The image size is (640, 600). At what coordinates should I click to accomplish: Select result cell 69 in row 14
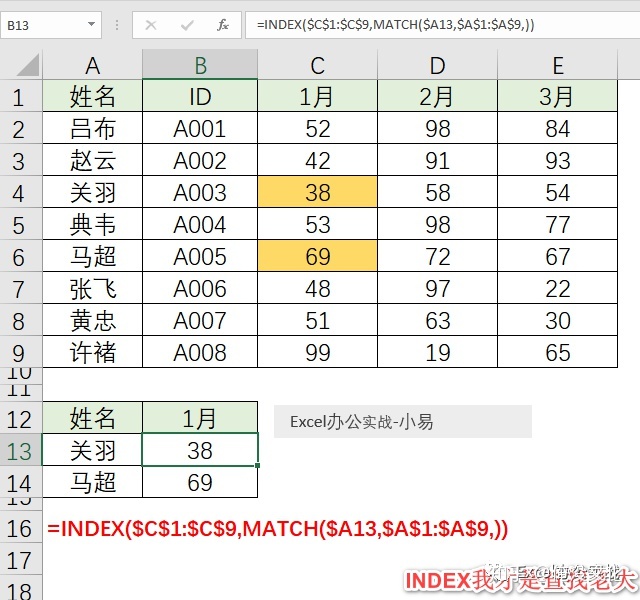pyautogui.click(x=200, y=482)
